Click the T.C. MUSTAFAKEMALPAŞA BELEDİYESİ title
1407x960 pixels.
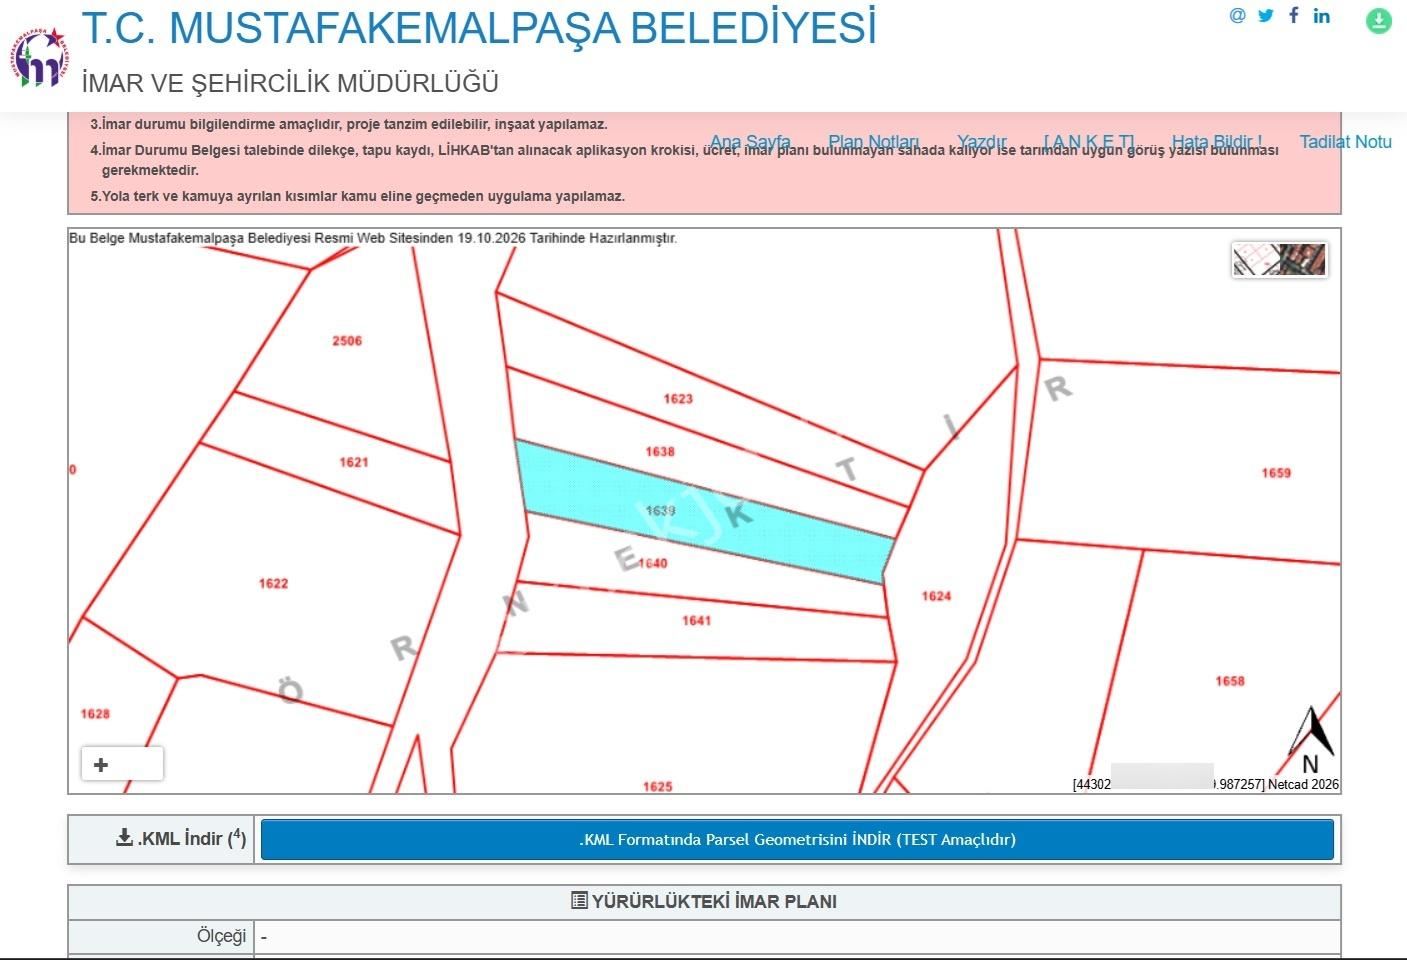(x=479, y=28)
